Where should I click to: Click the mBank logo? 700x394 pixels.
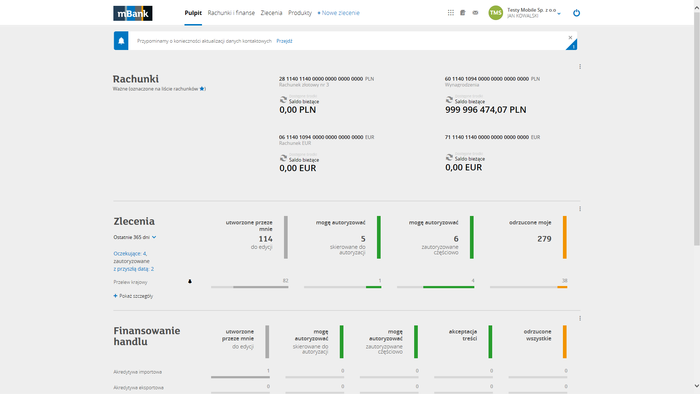point(133,13)
